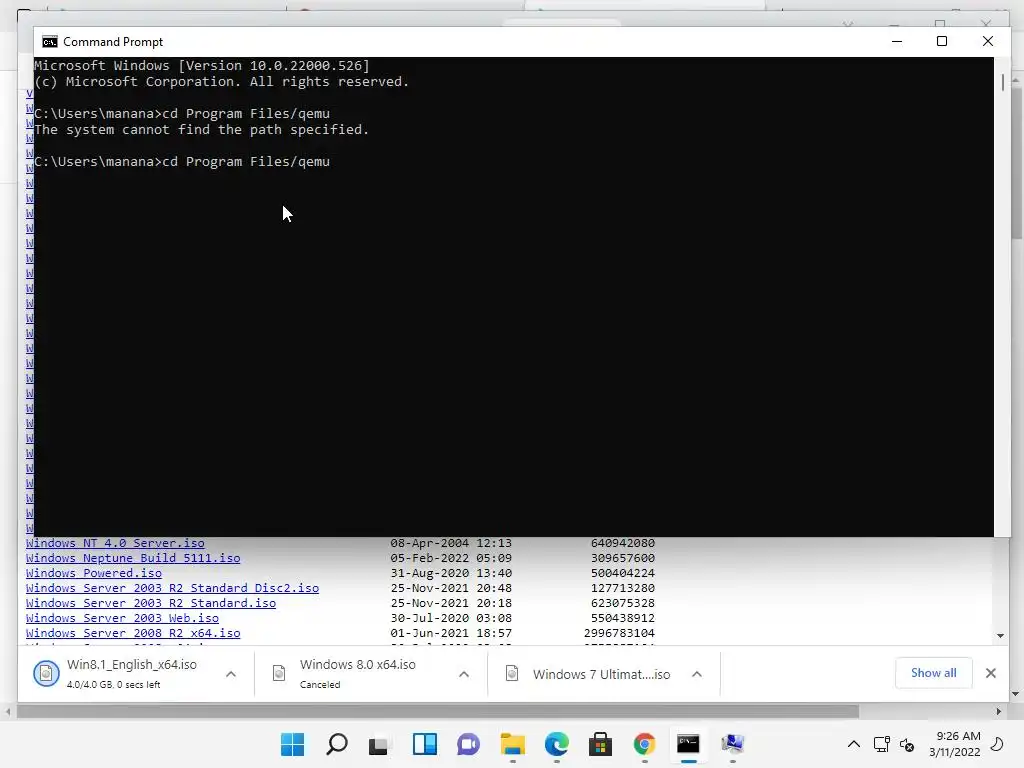Click the Windows 8.0 x64.iso file icon
This screenshot has width=1024, height=768.
coord(279,673)
